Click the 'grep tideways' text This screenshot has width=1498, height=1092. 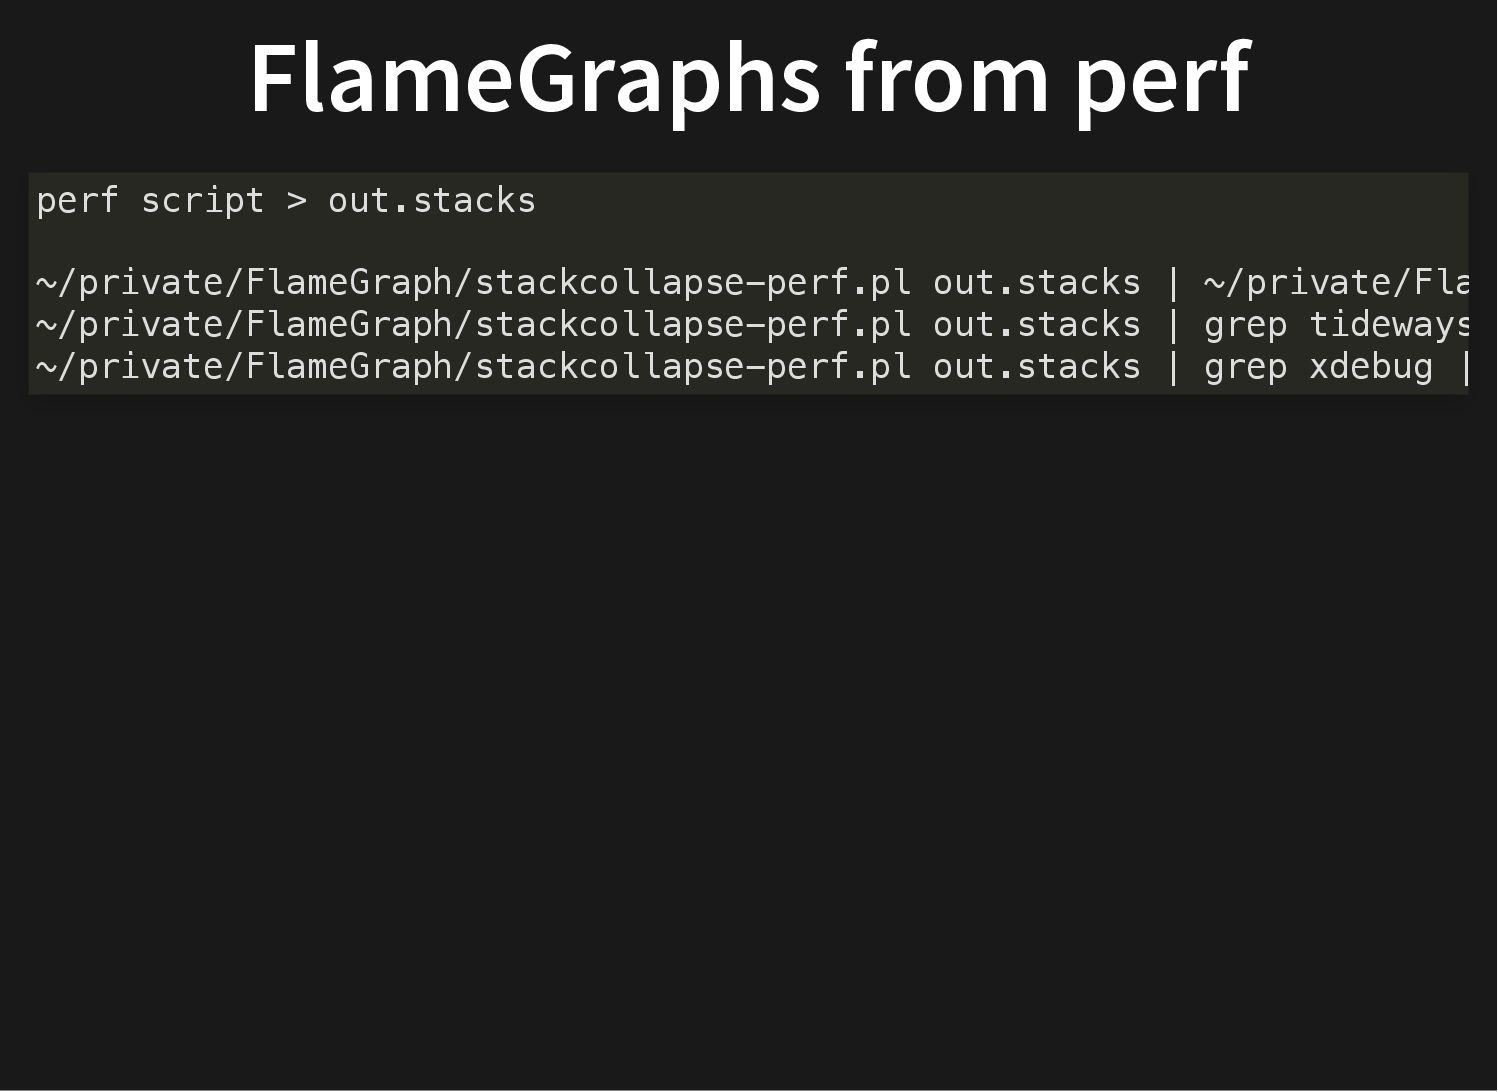[x=1336, y=325]
